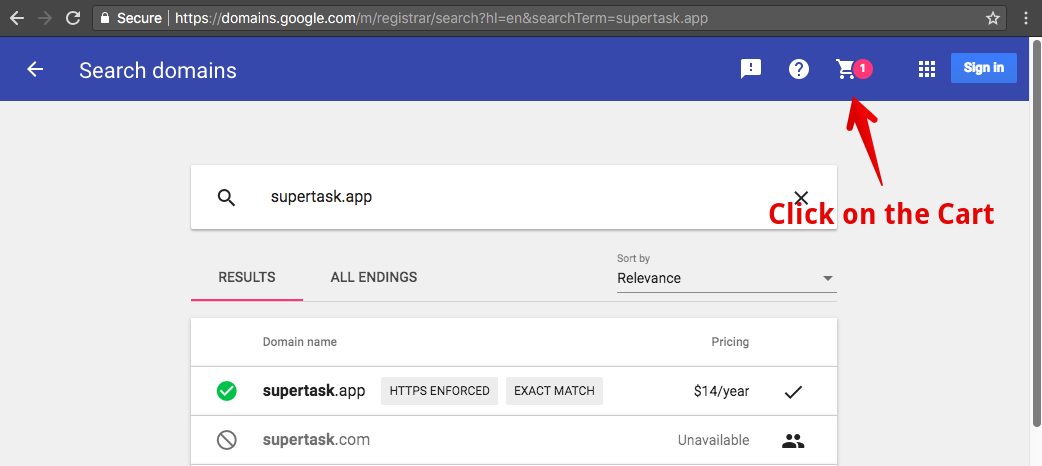Click the people icon for supertask.com
This screenshot has width=1042, height=466.
793,440
